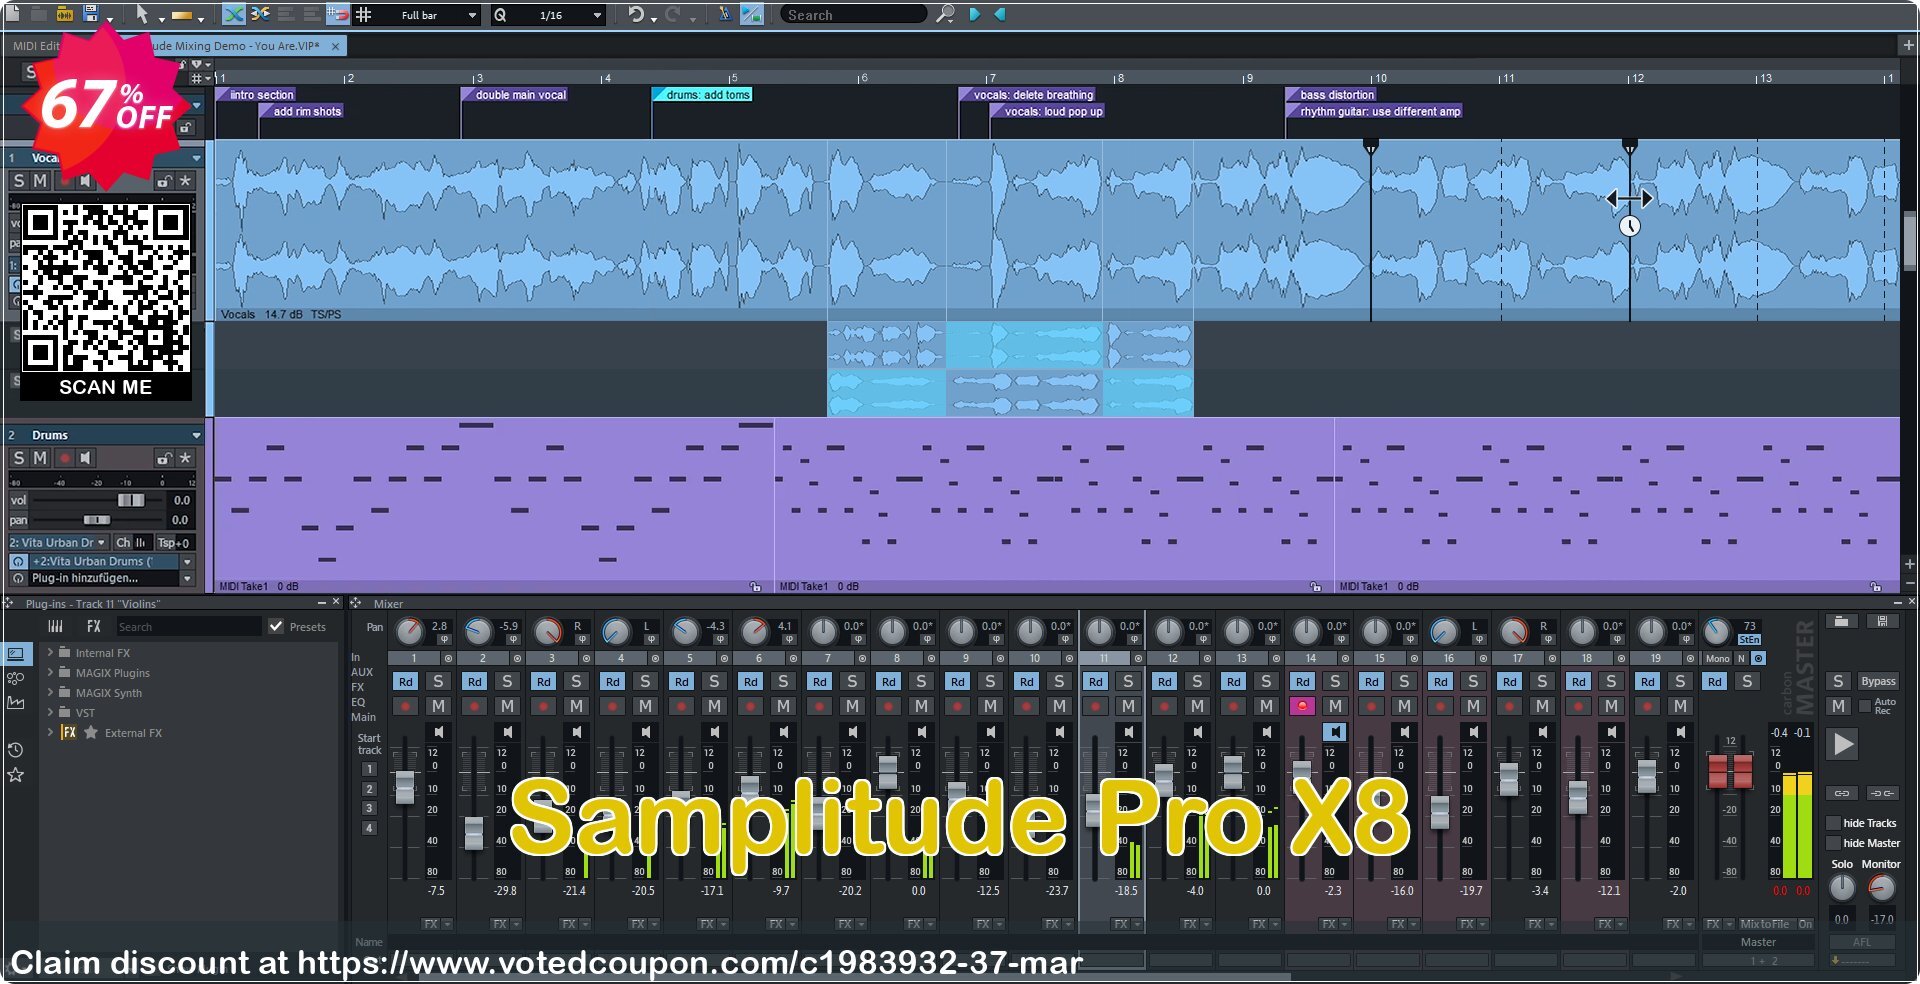Viewport: 1920px width, 984px height.
Task: Toggle the metronome icon in the toolbar
Action: (x=725, y=14)
